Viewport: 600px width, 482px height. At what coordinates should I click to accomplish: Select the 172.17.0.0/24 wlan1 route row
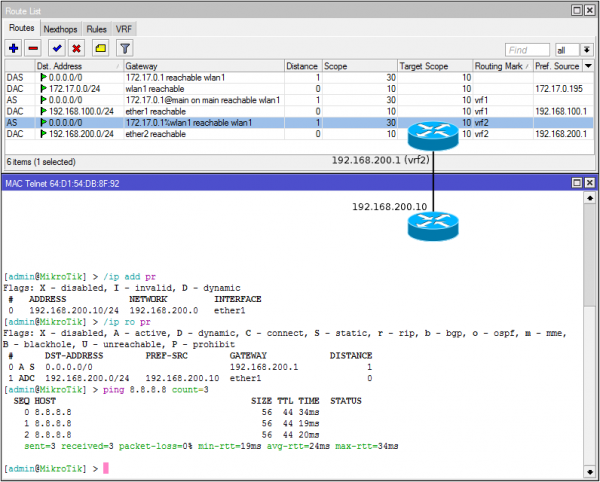point(299,89)
